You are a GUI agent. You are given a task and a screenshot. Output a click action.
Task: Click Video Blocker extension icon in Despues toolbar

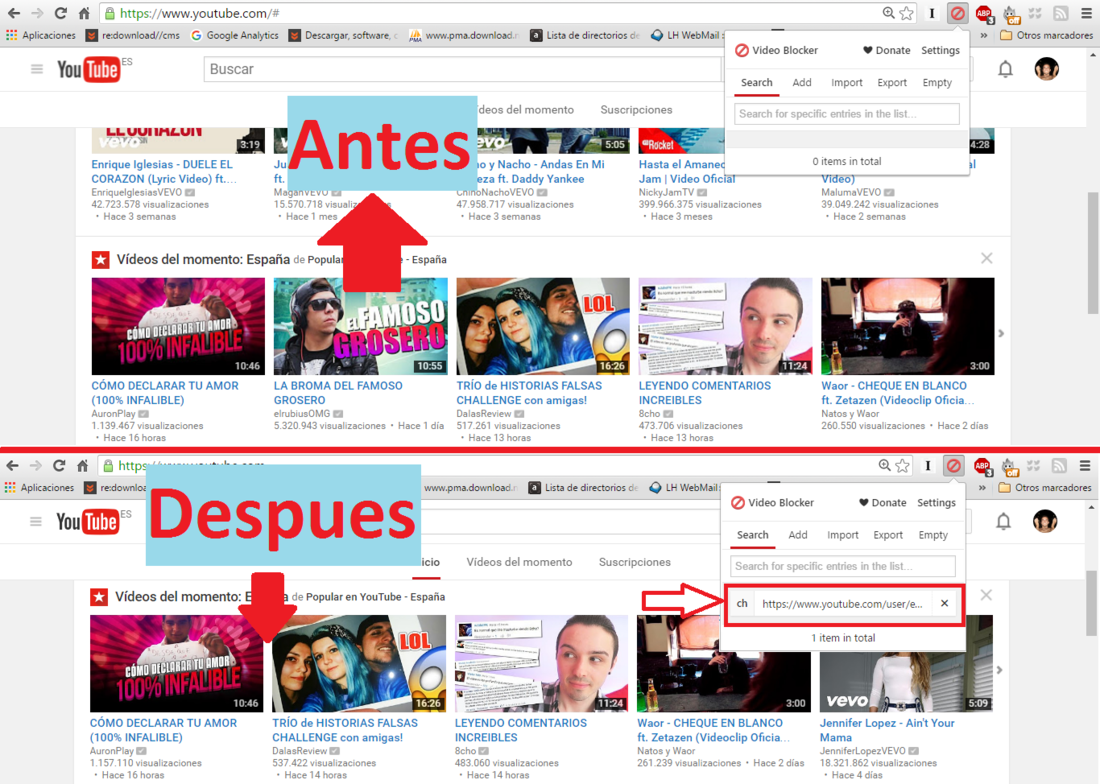pyautogui.click(x=953, y=465)
